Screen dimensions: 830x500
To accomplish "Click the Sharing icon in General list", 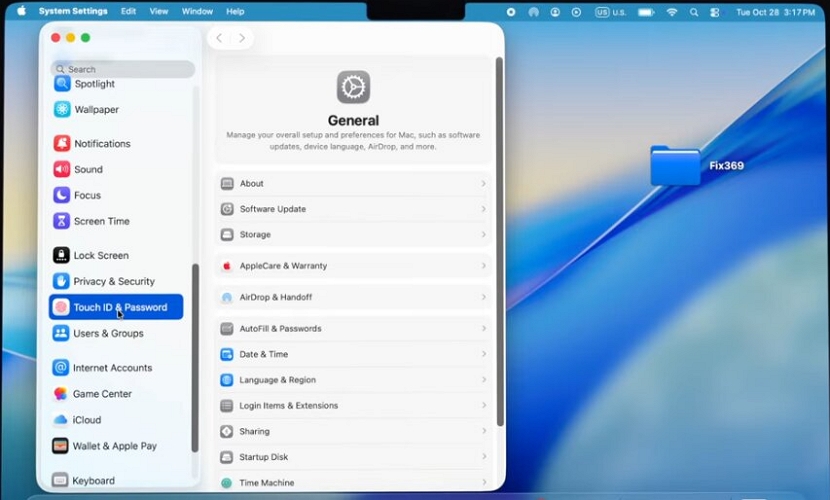I will [x=227, y=431].
